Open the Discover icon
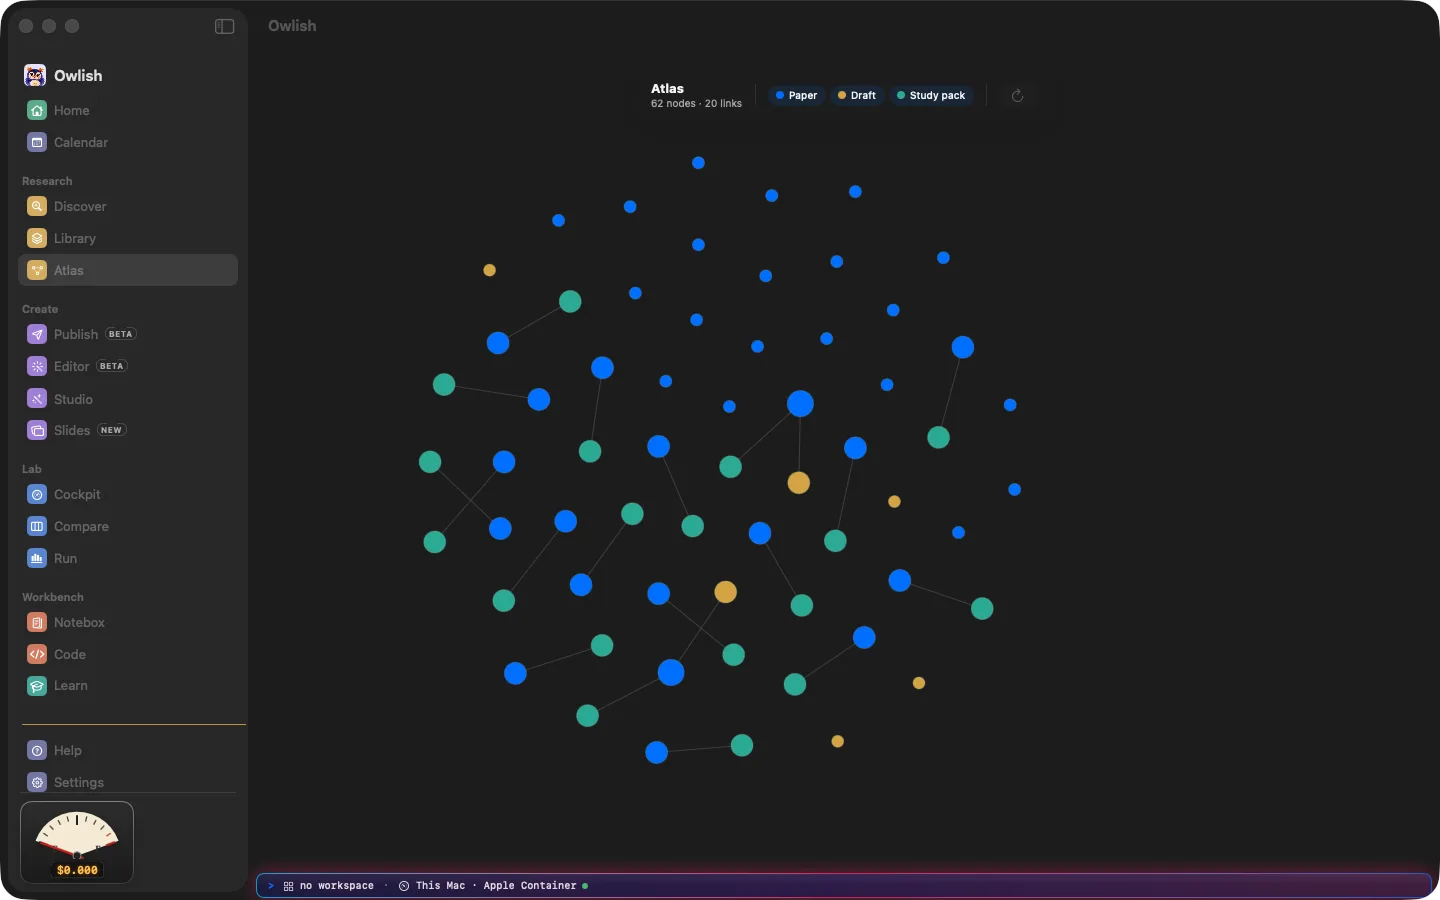The width and height of the screenshot is (1440, 900). coord(37,206)
